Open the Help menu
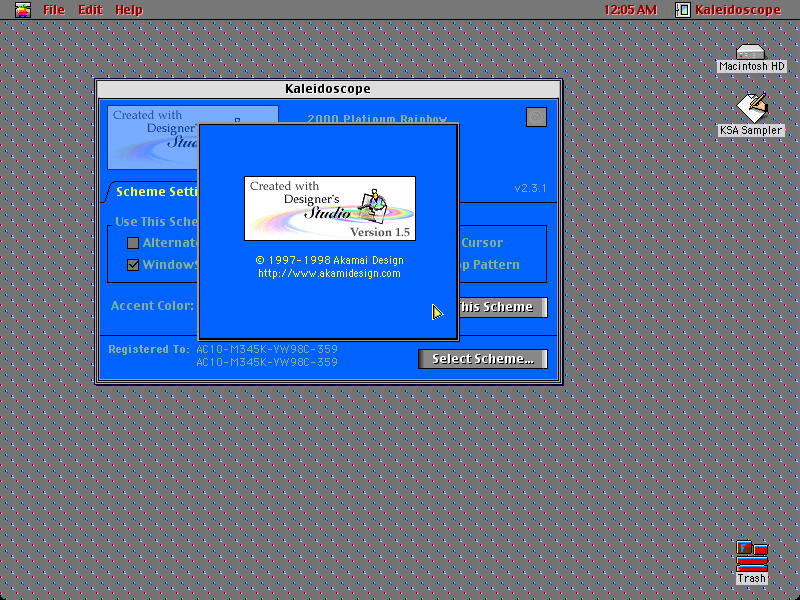800x600 pixels. tap(129, 10)
